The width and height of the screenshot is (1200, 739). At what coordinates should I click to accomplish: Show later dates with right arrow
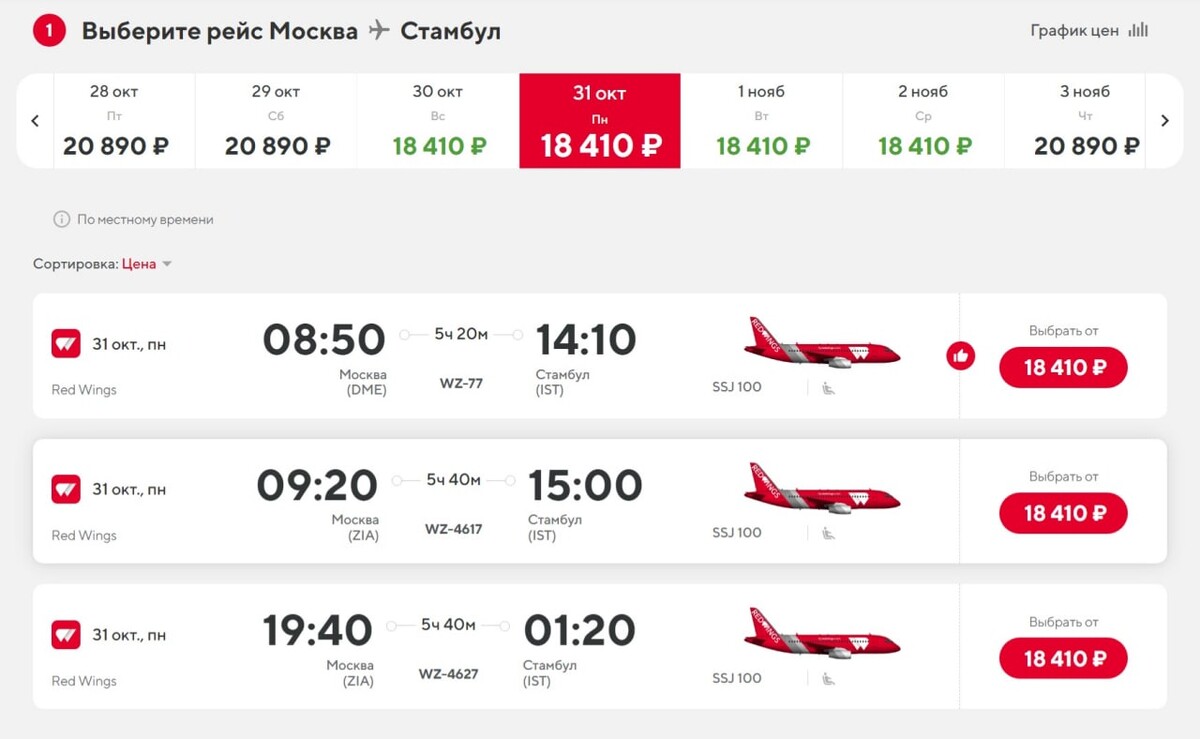[1165, 121]
